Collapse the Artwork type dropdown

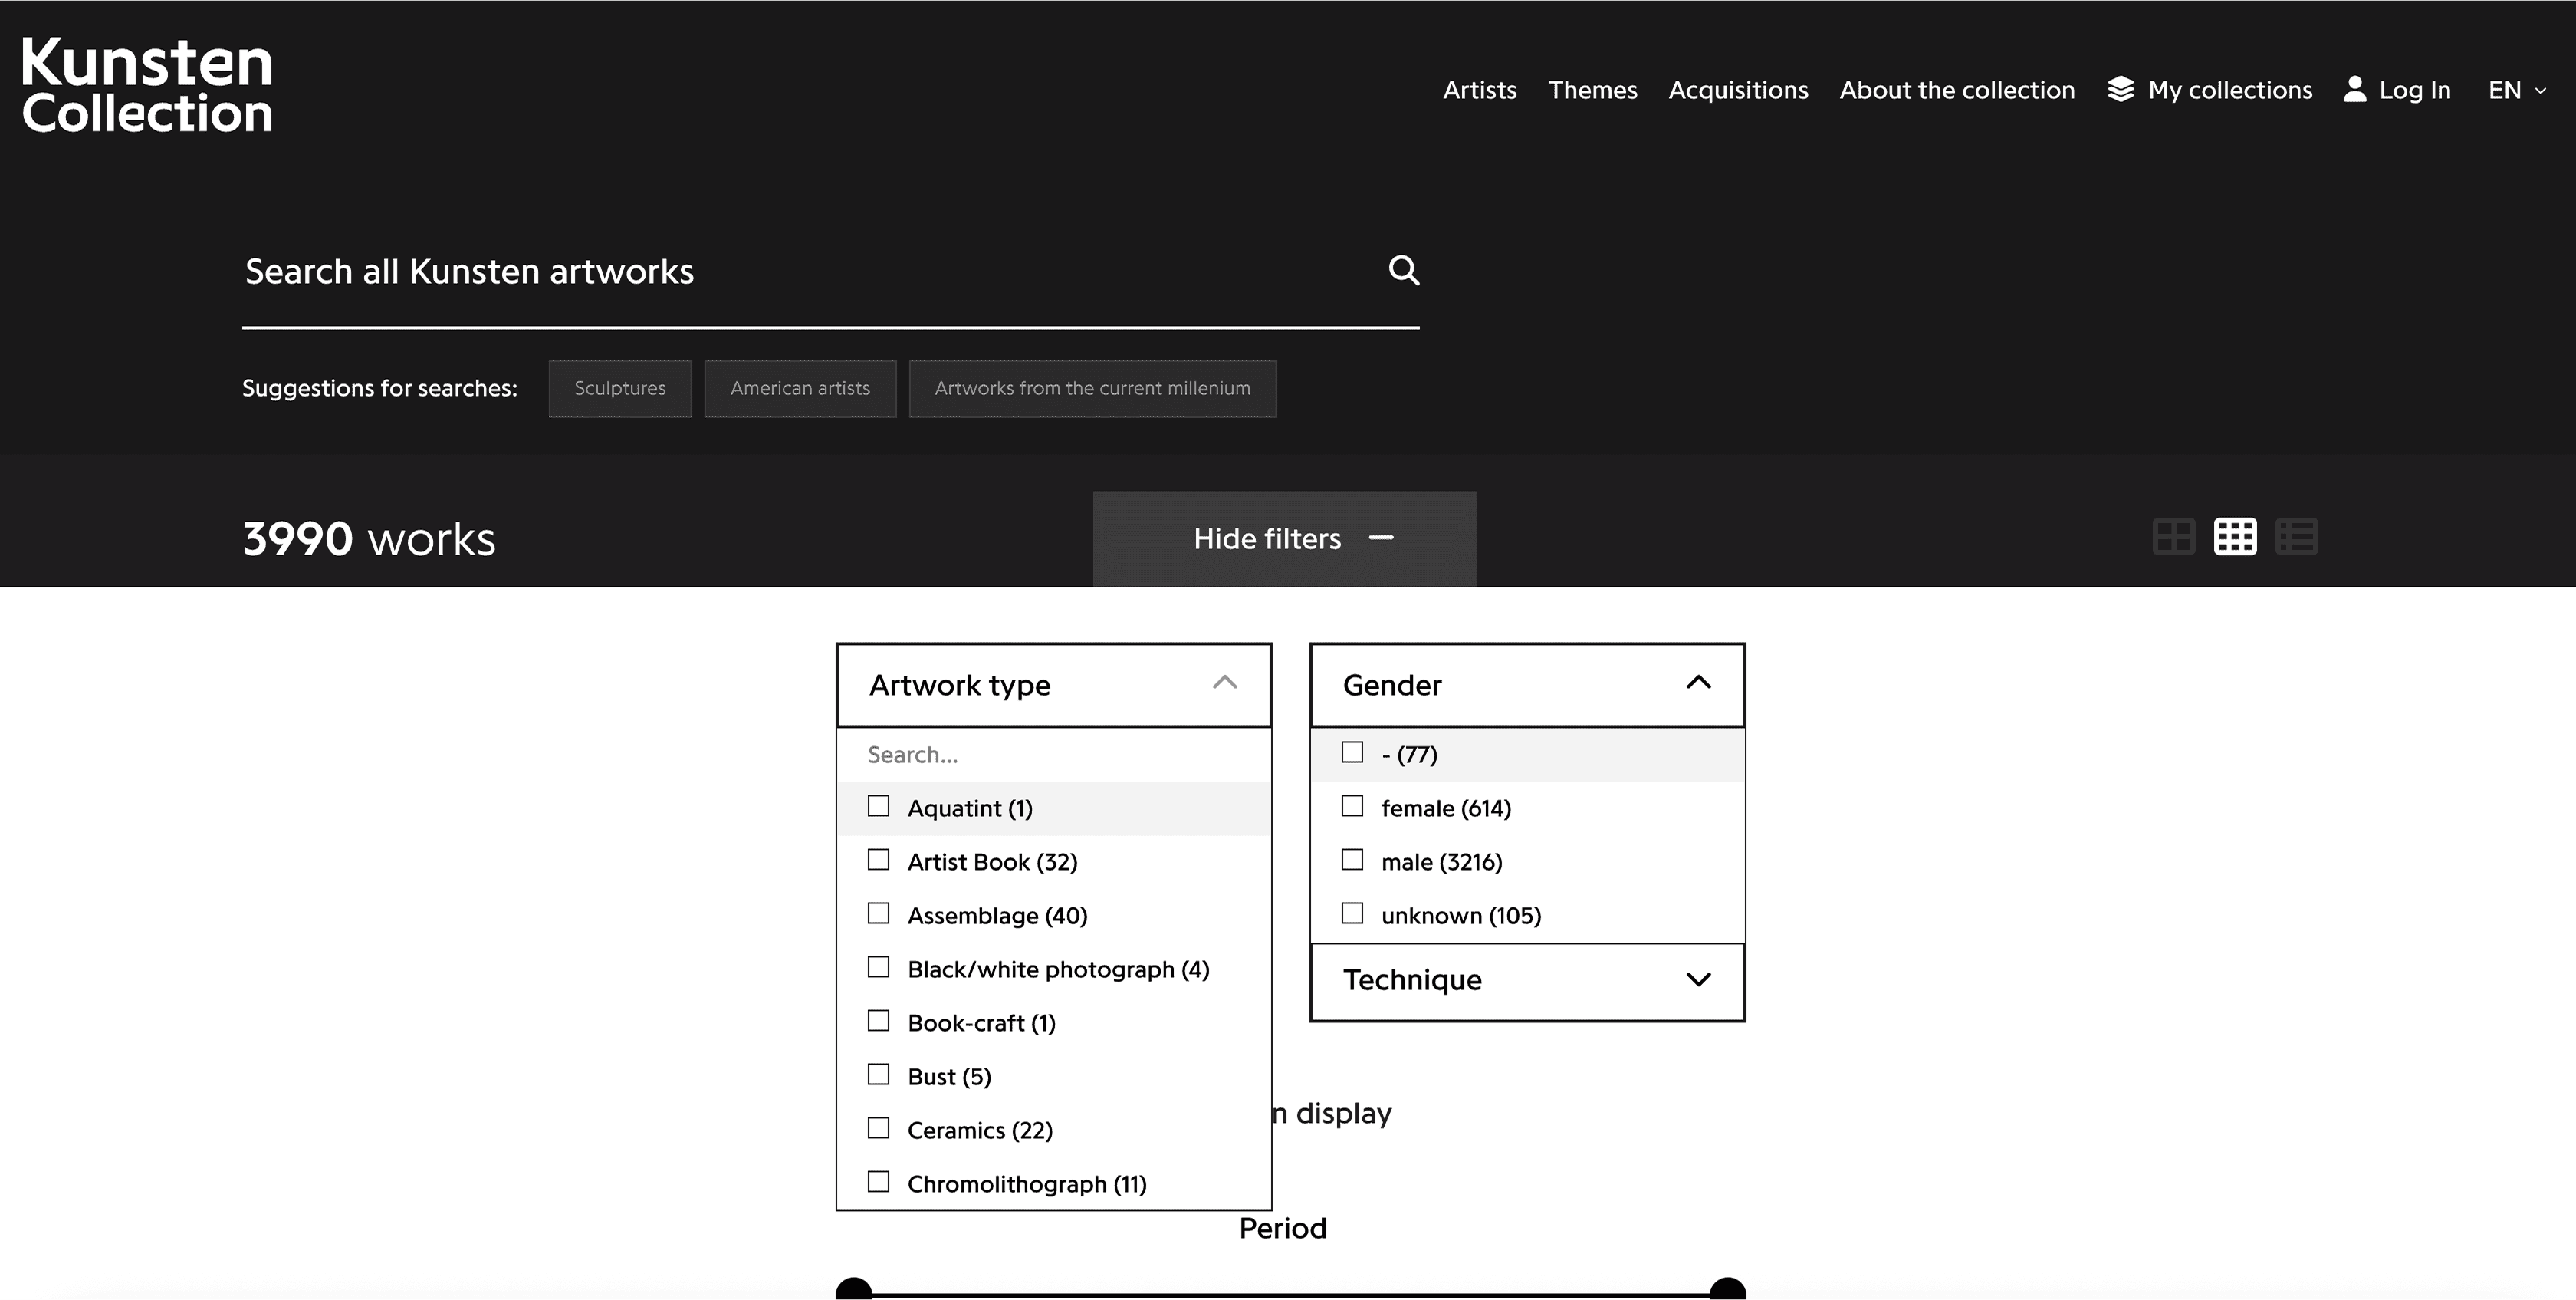[1224, 684]
